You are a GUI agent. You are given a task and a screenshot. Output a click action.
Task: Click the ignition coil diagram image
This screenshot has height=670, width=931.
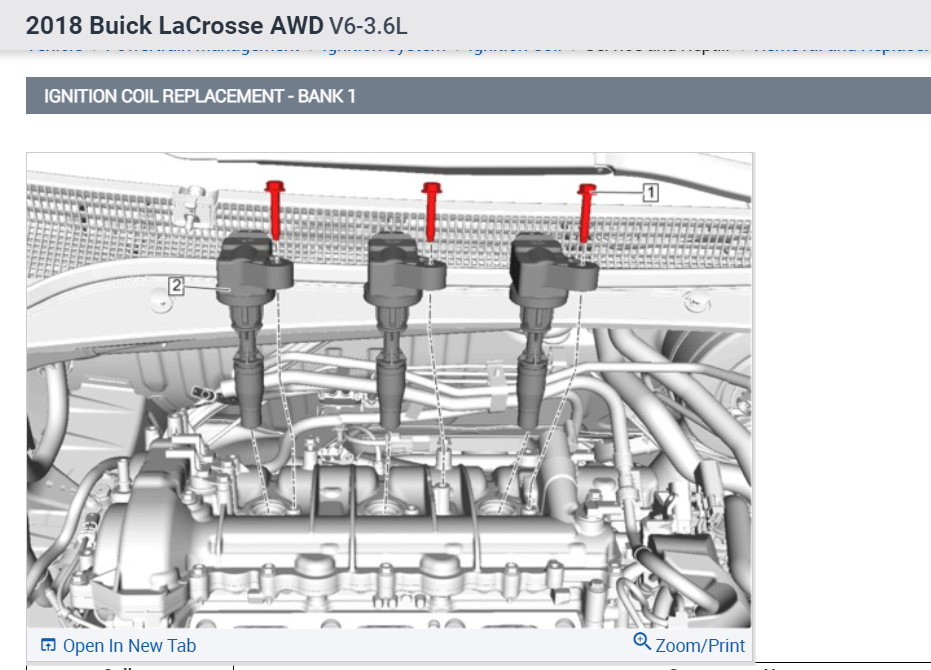[x=389, y=390]
